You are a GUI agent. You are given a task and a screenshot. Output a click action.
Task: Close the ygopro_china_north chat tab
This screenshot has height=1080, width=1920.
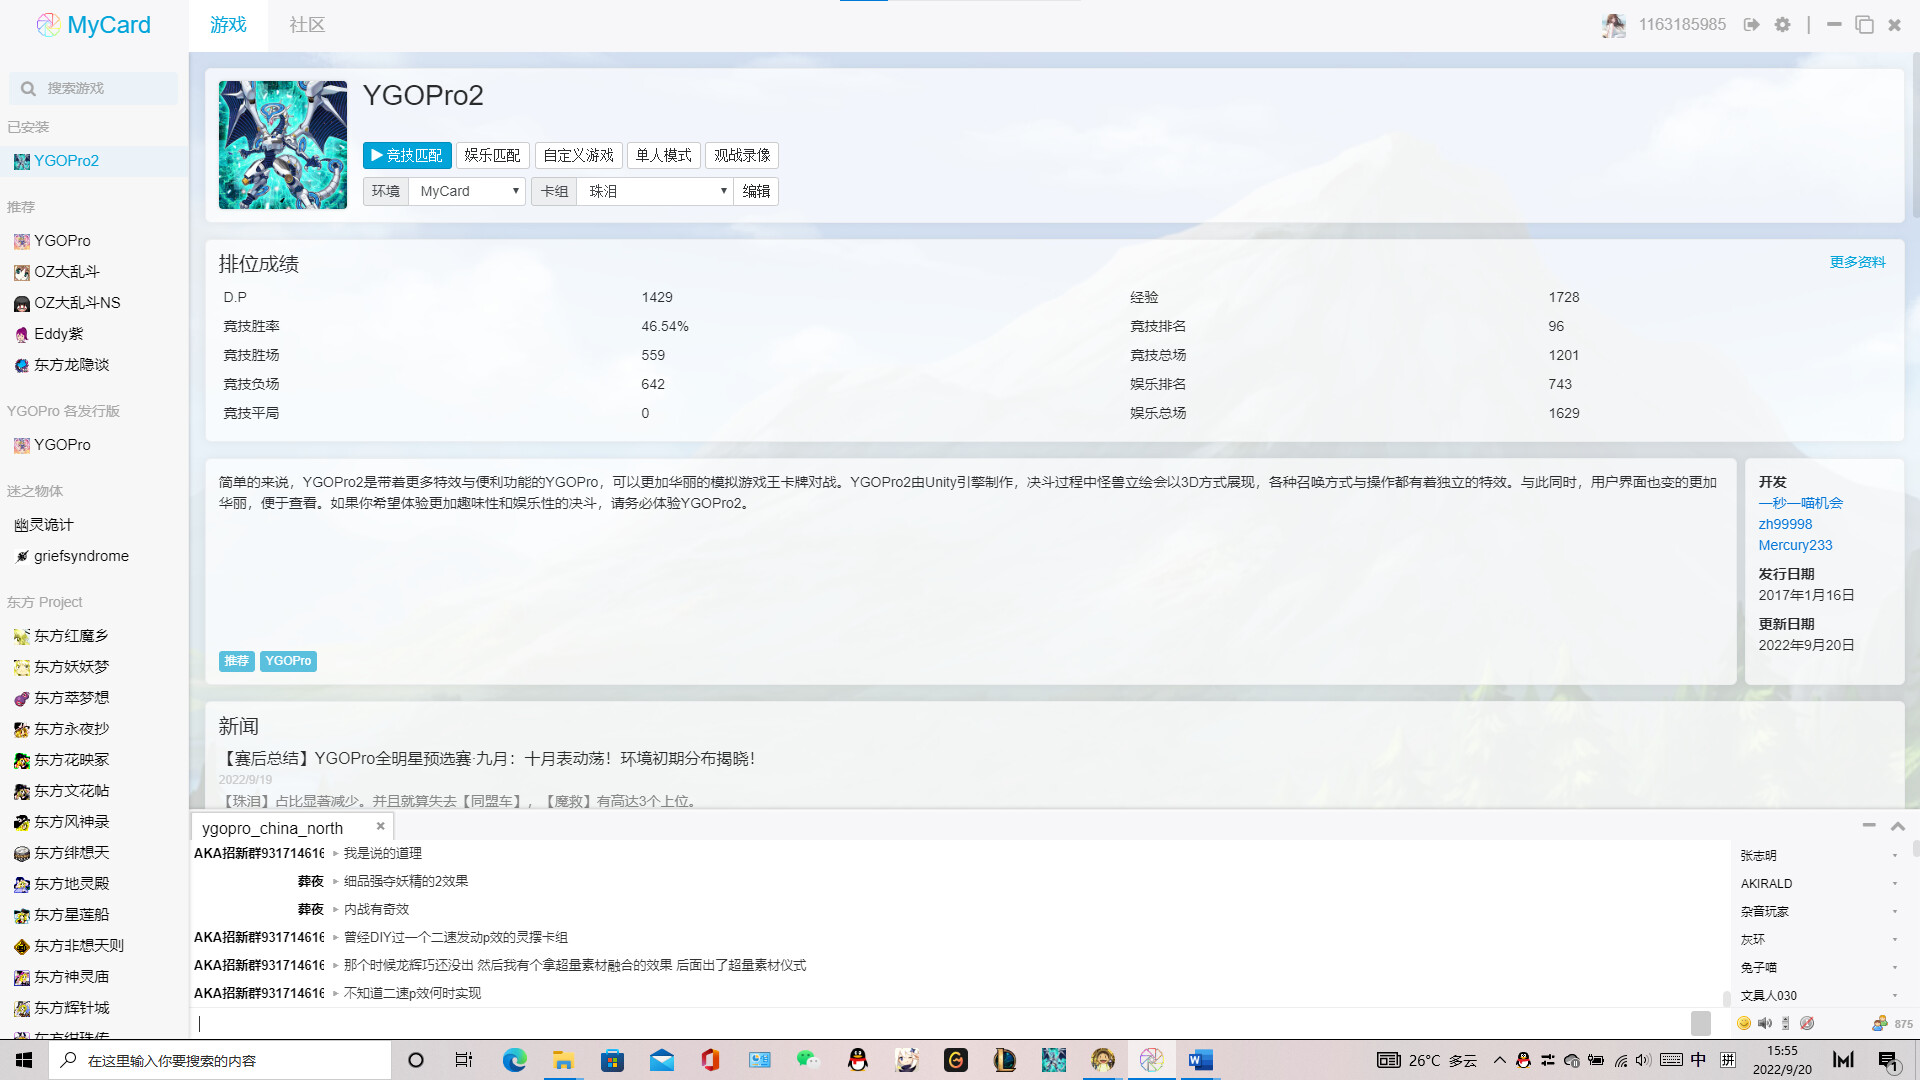pyautogui.click(x=380, y=826)
